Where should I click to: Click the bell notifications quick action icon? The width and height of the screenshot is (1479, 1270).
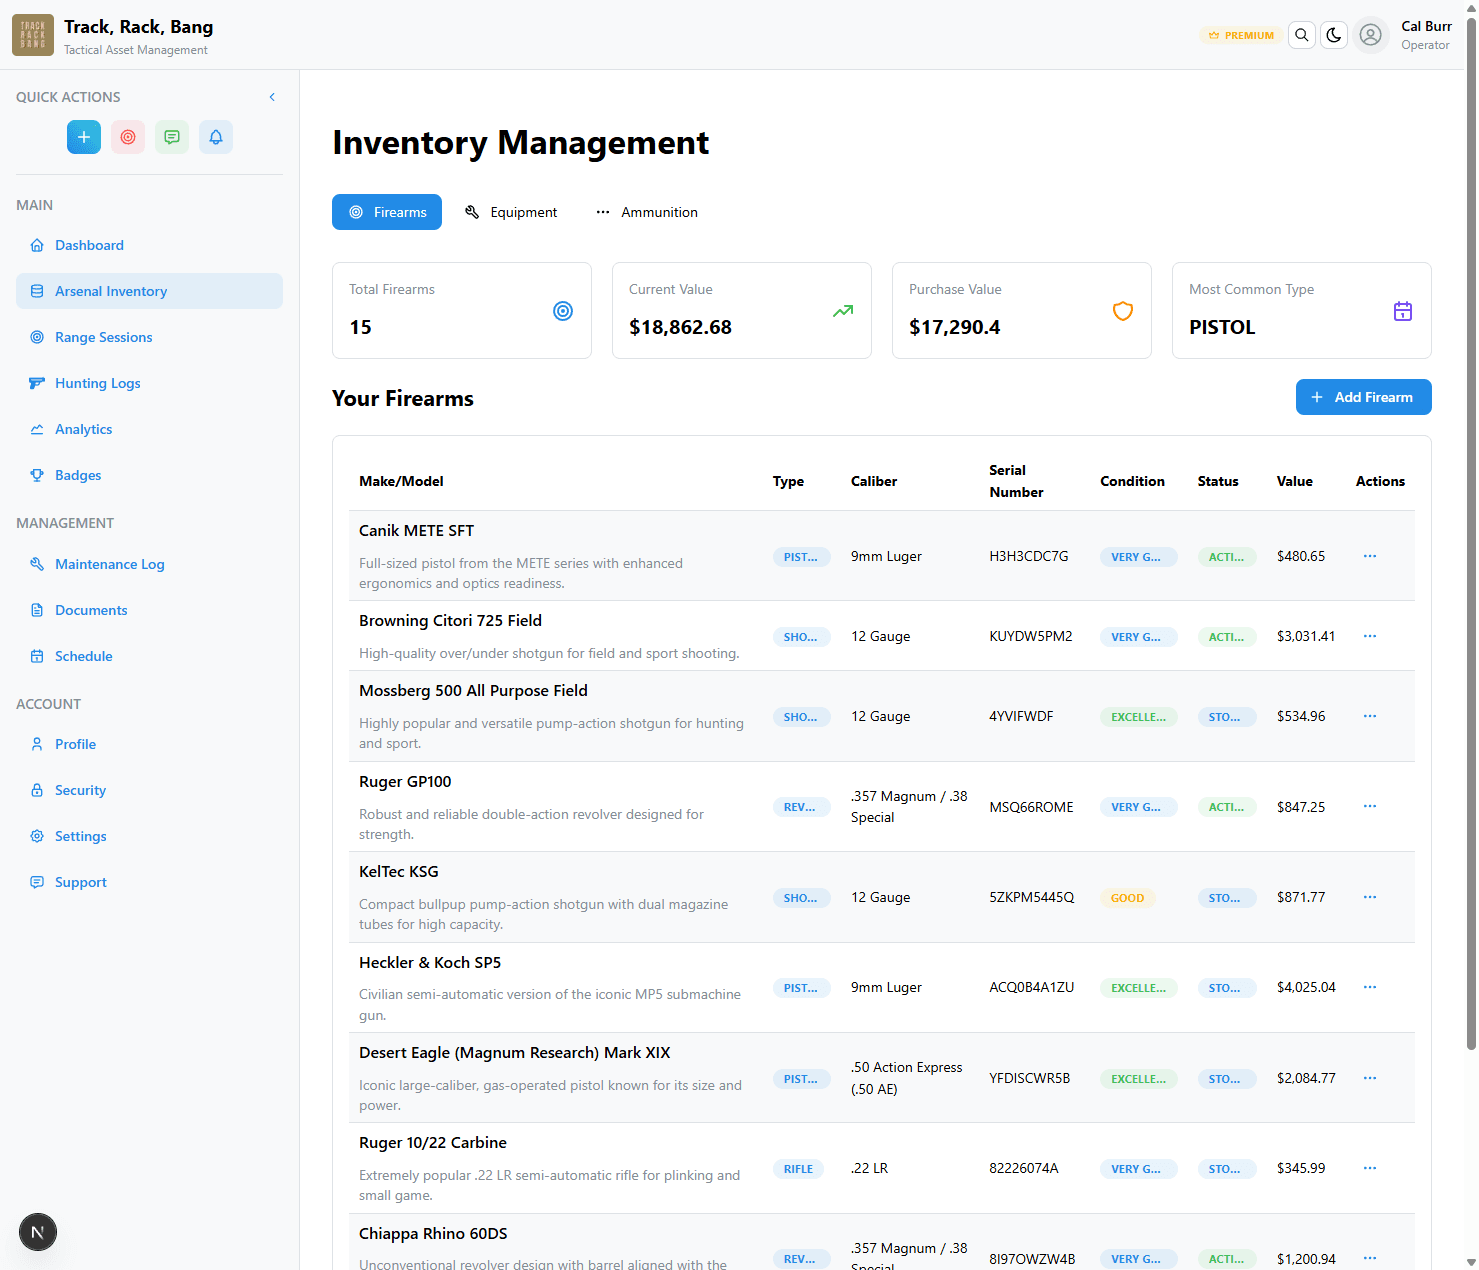(x=216, y=137)
